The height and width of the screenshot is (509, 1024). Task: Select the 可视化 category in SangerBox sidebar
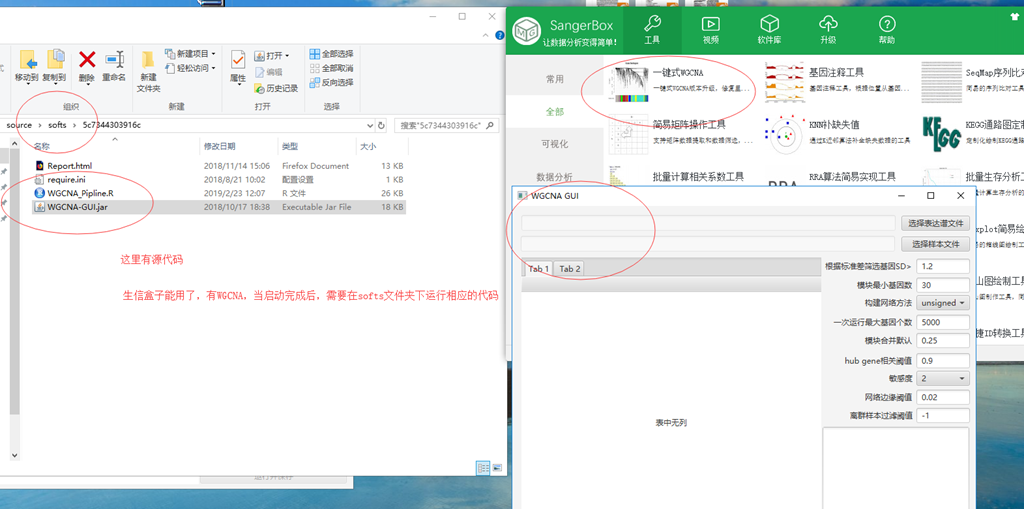coord(554,144)
